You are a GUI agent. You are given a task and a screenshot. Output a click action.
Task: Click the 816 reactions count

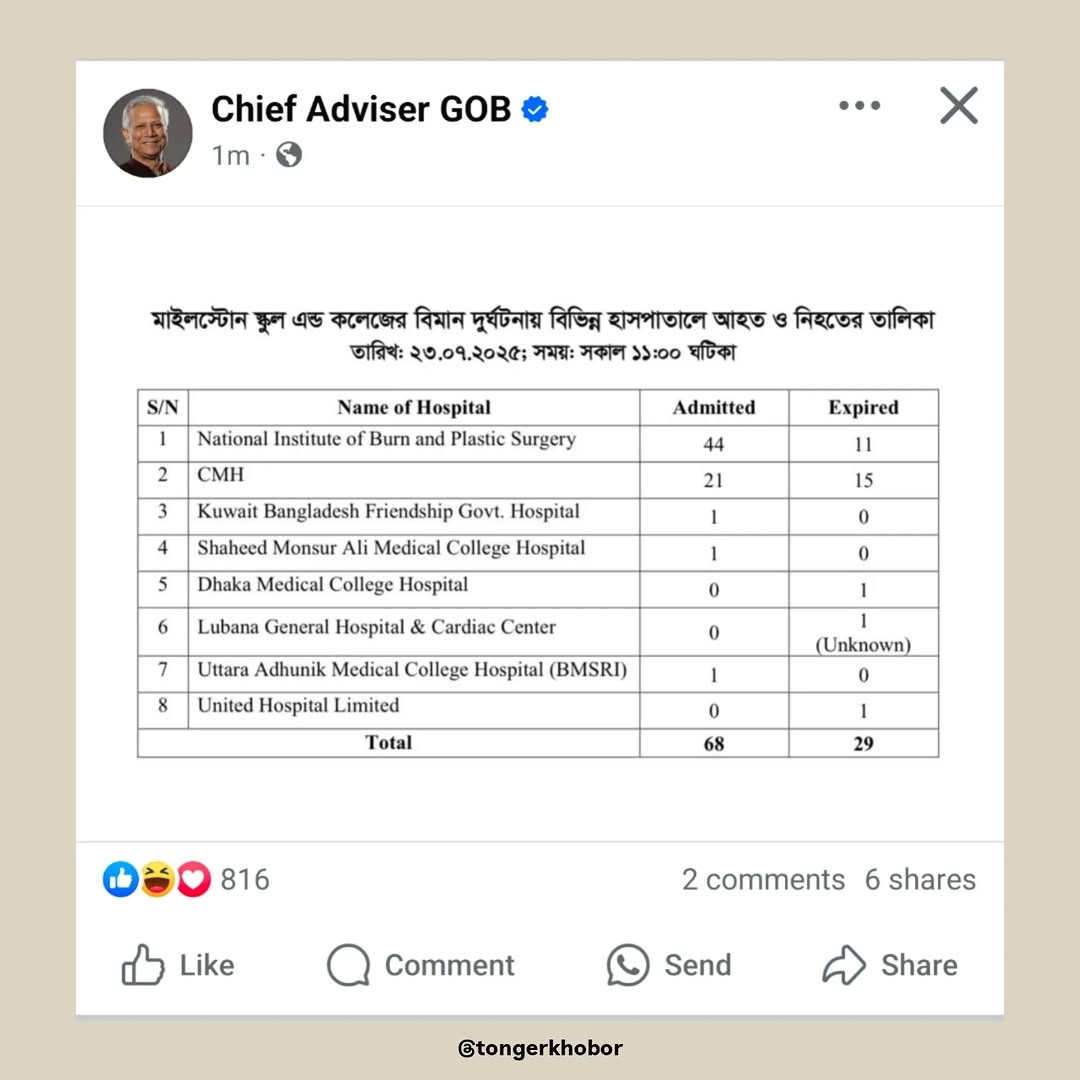[243, 879]
